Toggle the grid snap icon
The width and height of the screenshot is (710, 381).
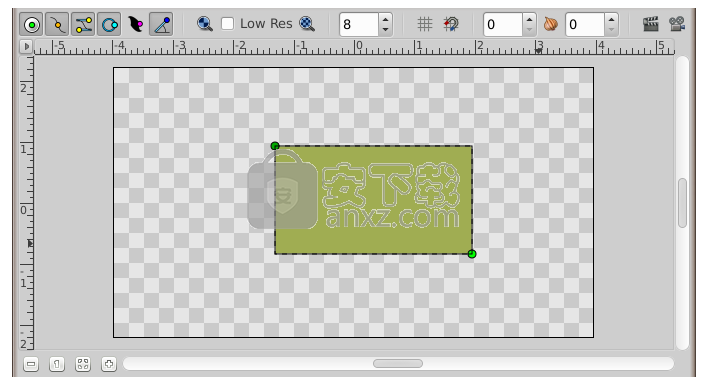click(451, 24)
